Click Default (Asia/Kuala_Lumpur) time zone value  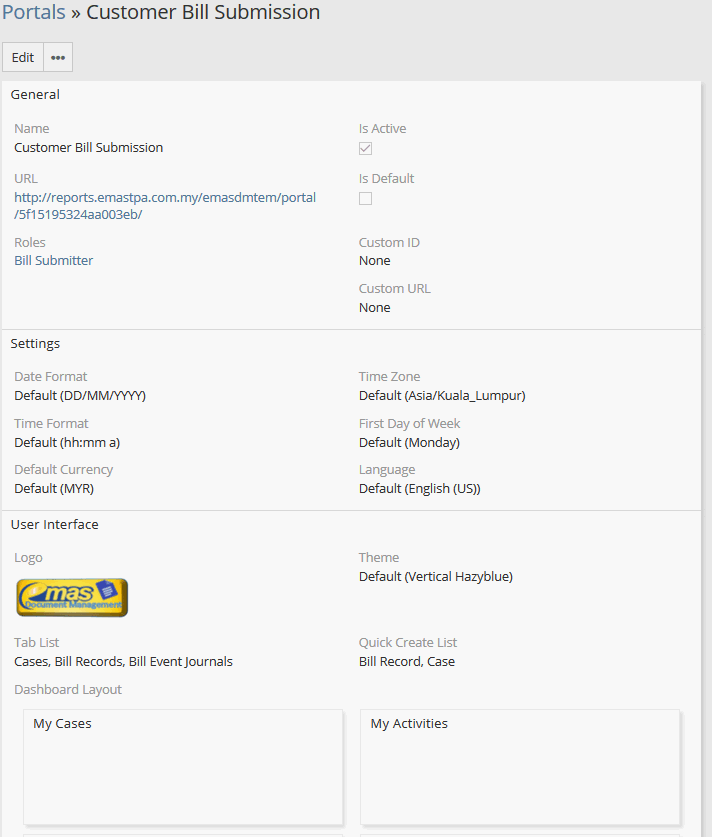[442, 396]
